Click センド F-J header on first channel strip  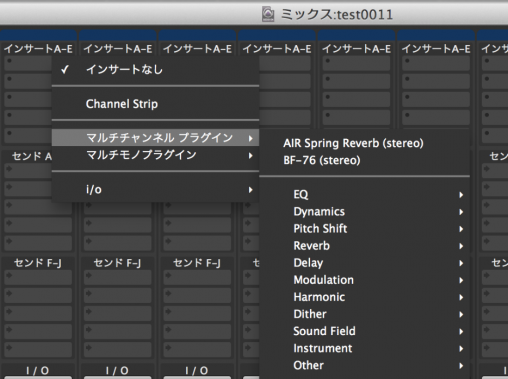(38, 263)
